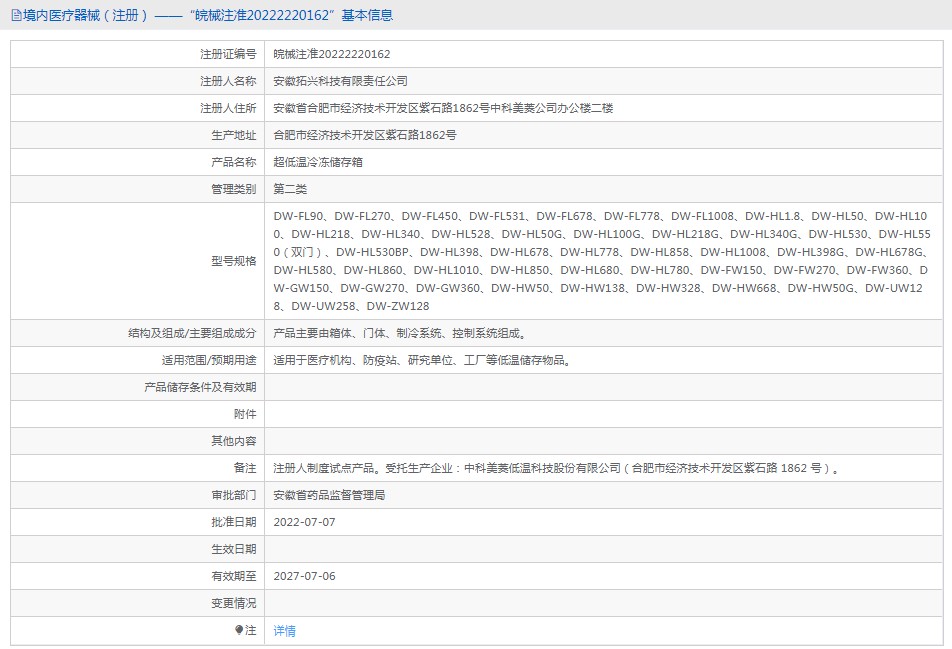Click the 结构及组成/主要组成成分 label
Image resolution: width=952 pixels, height=649 pixels.
192,333
